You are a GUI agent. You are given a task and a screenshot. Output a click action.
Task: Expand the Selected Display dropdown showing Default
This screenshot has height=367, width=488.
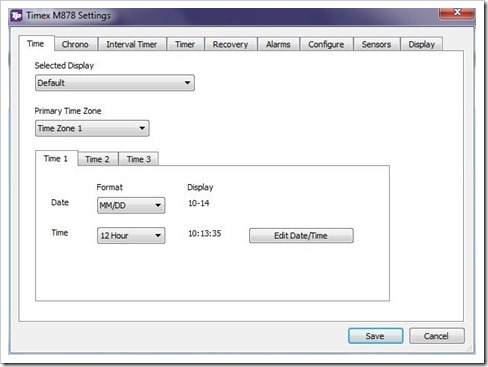(x=115, y=83)
